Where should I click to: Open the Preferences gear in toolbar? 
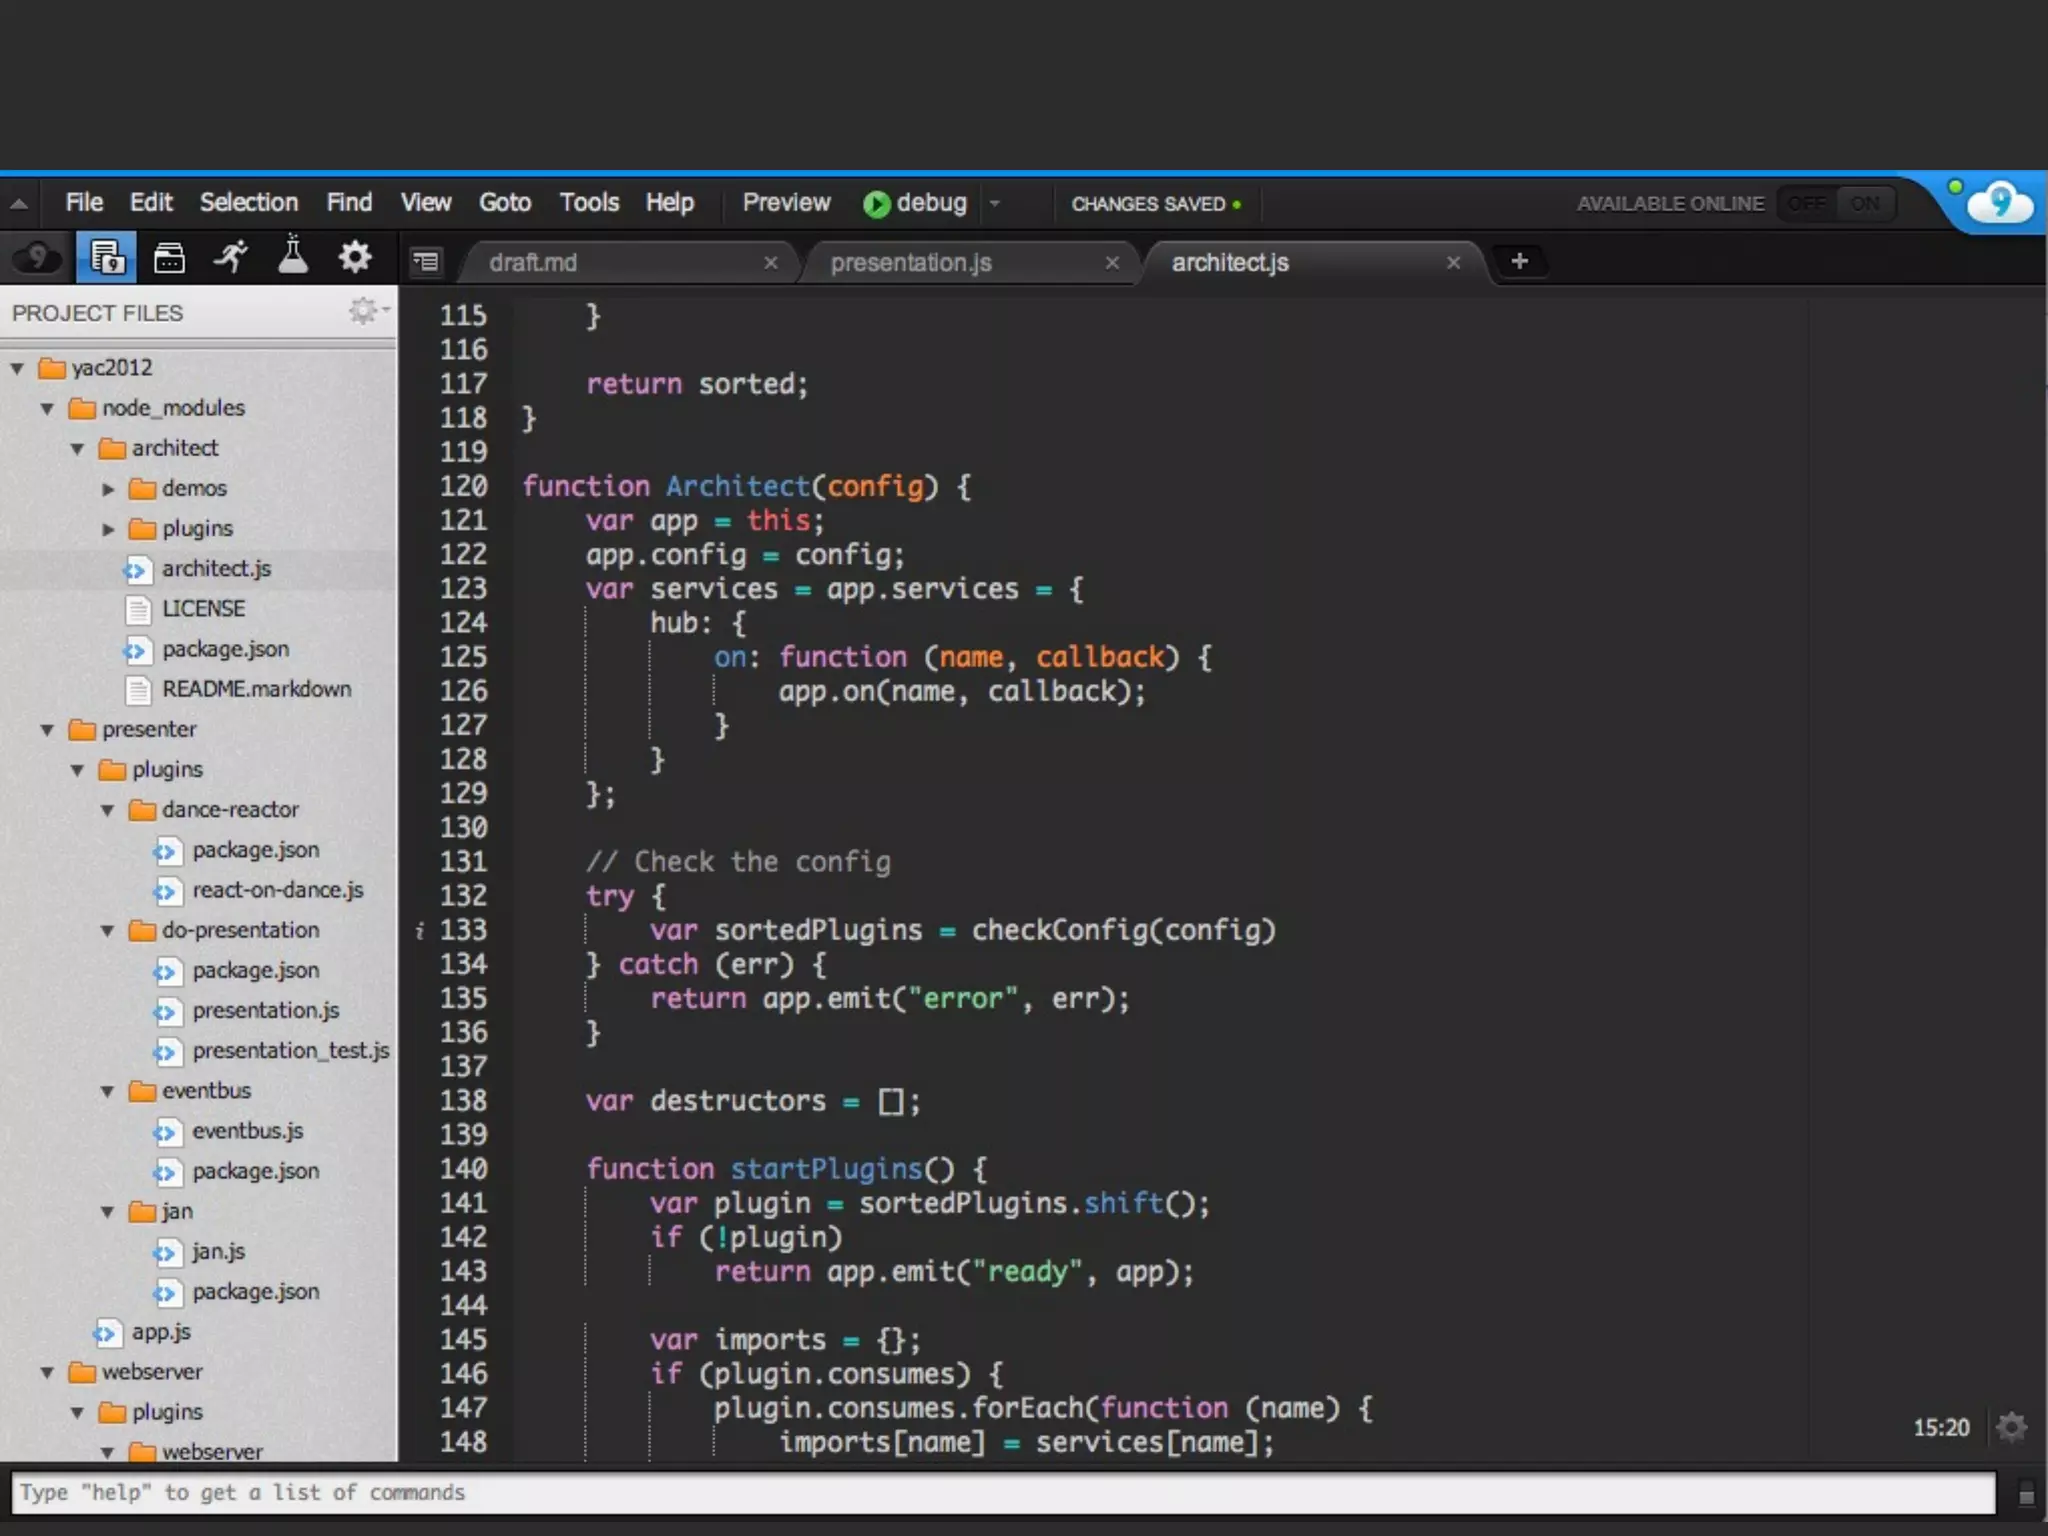coord(355,258)
